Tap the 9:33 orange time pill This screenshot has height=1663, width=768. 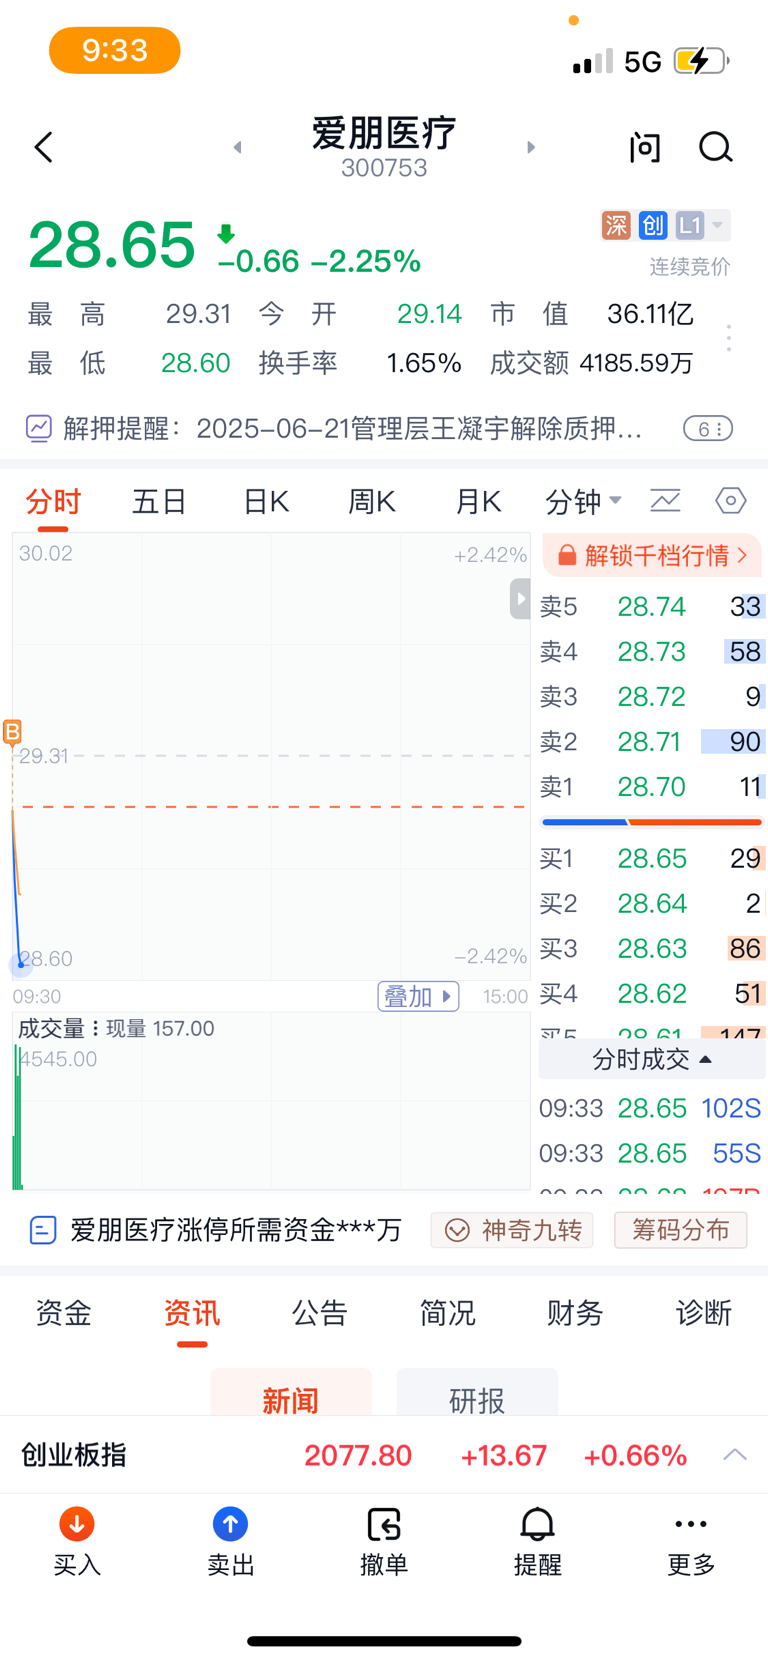(115, 50)
